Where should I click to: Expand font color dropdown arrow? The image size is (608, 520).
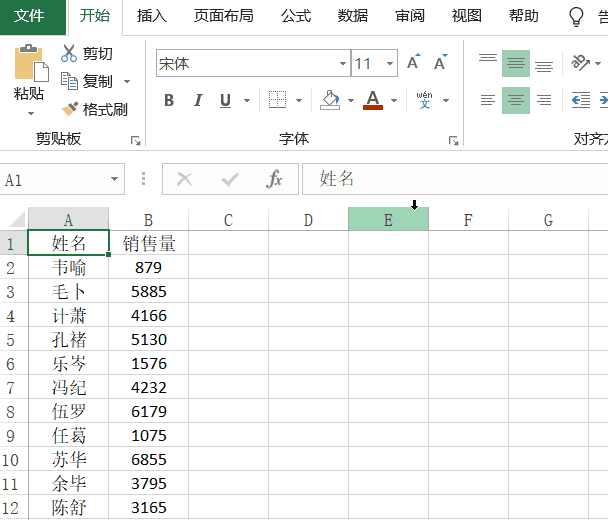point(394,100)
